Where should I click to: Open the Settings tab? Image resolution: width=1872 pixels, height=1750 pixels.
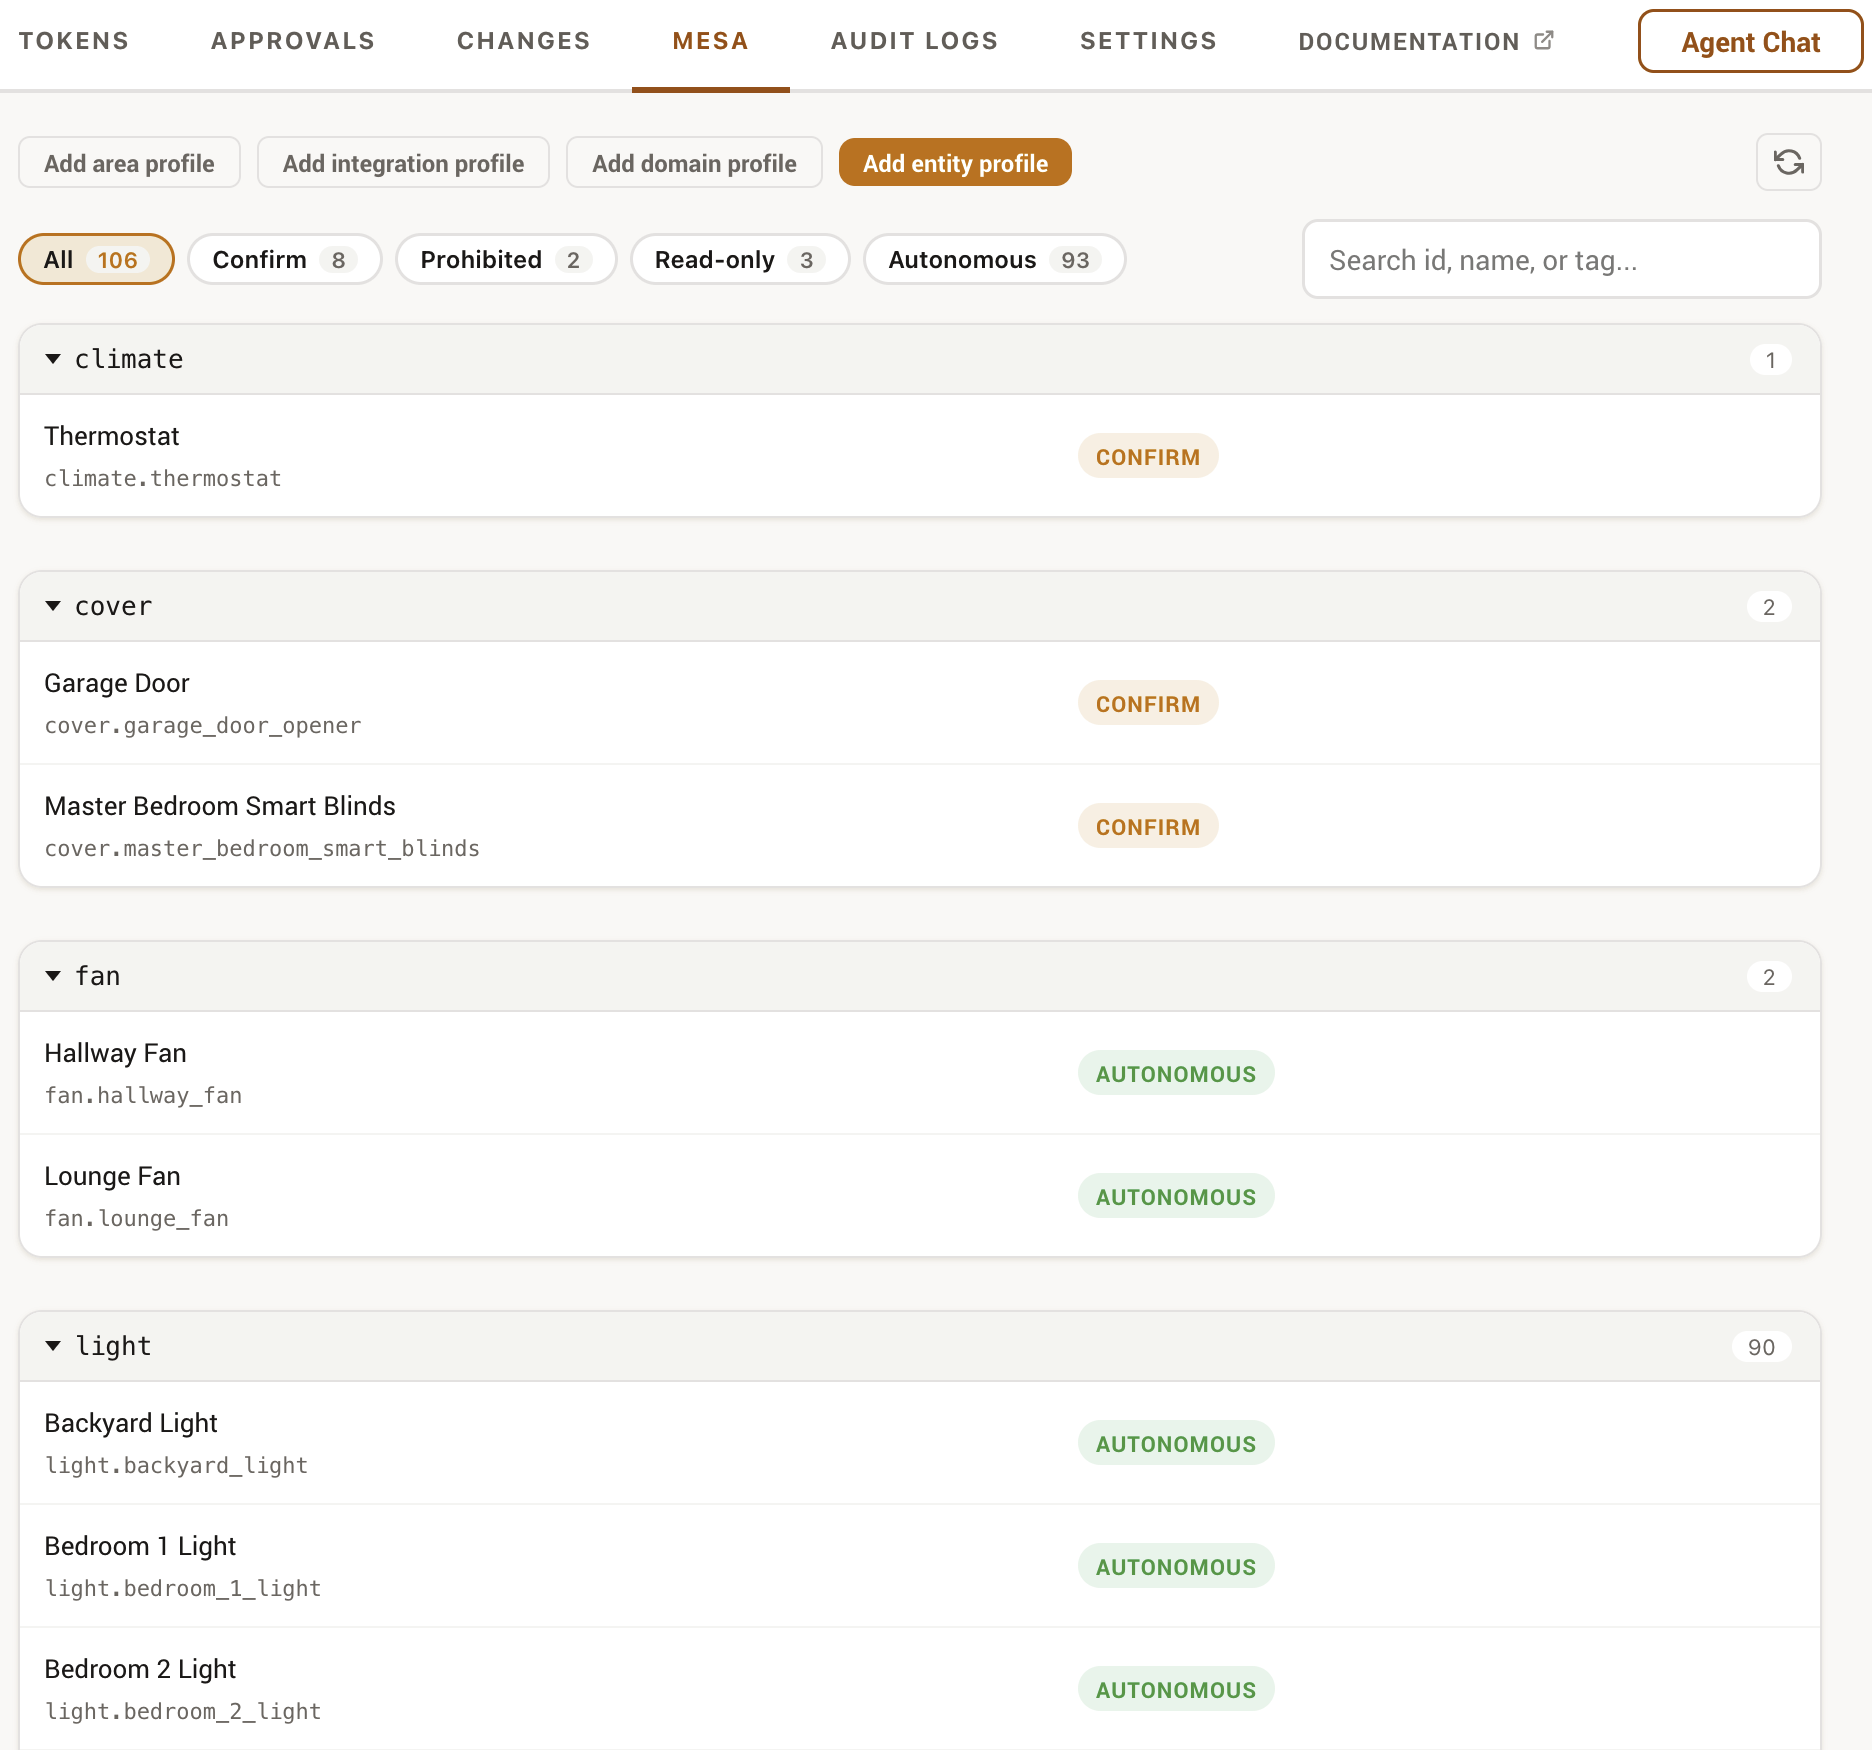[x=1148, y=41]
